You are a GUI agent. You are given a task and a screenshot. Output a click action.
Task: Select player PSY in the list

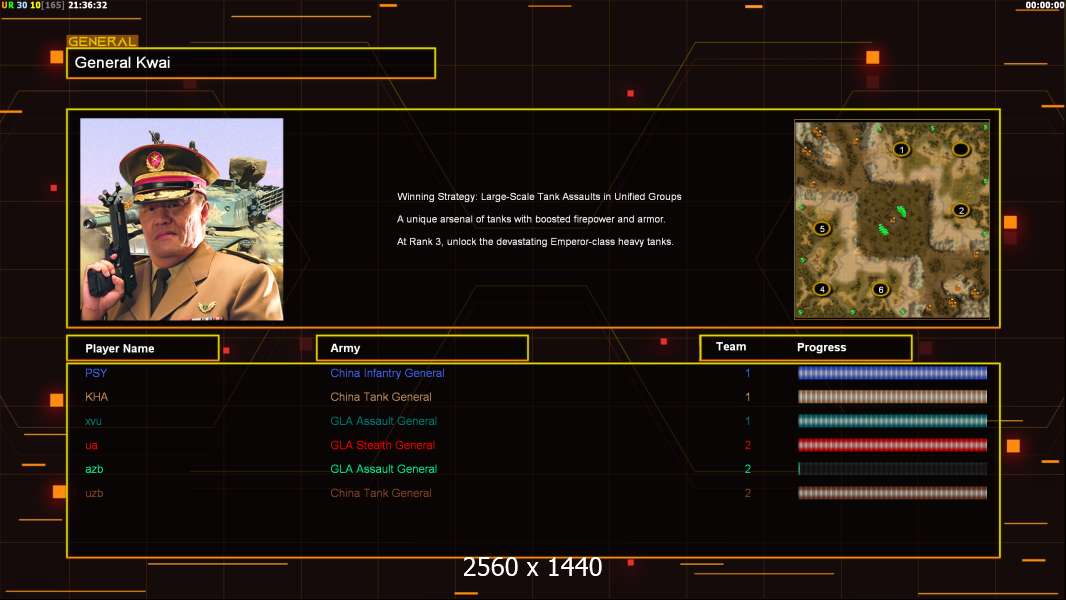[96, 373]
